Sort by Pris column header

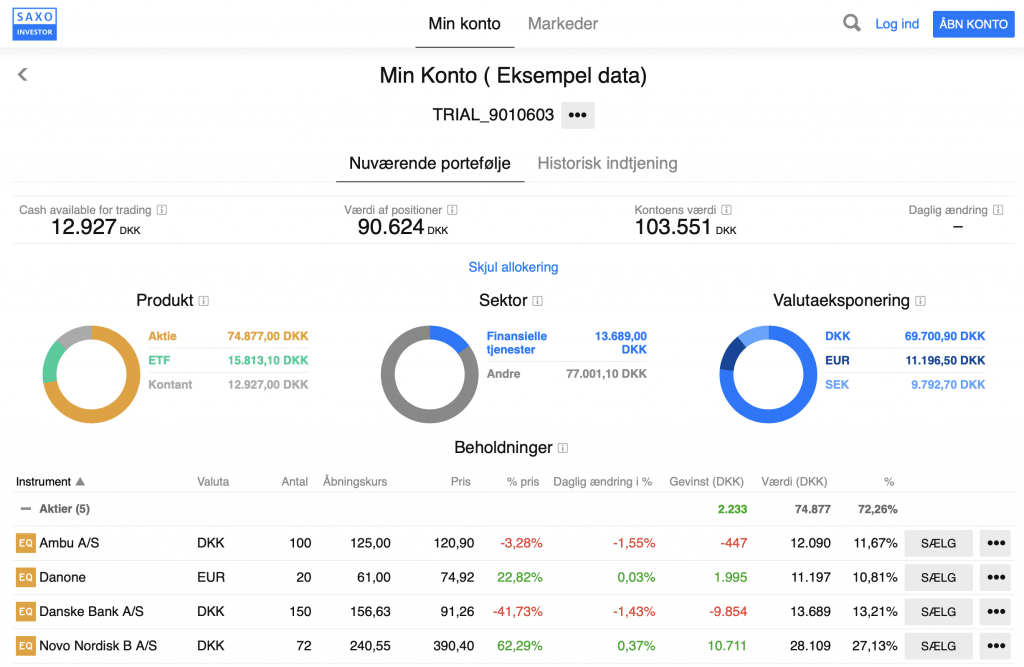pyautogui.click(x=460, y=481)
